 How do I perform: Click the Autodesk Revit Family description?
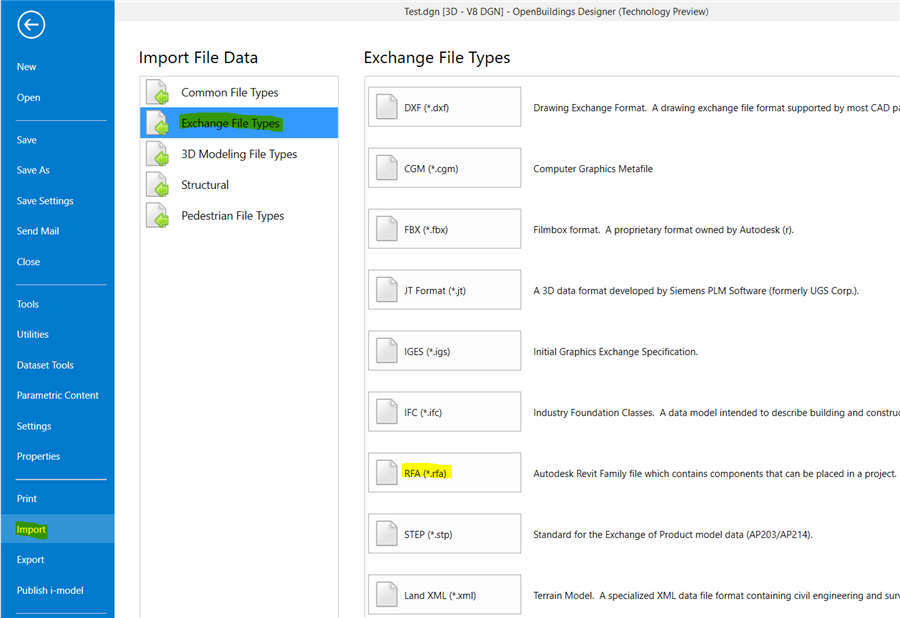[715, 473]
